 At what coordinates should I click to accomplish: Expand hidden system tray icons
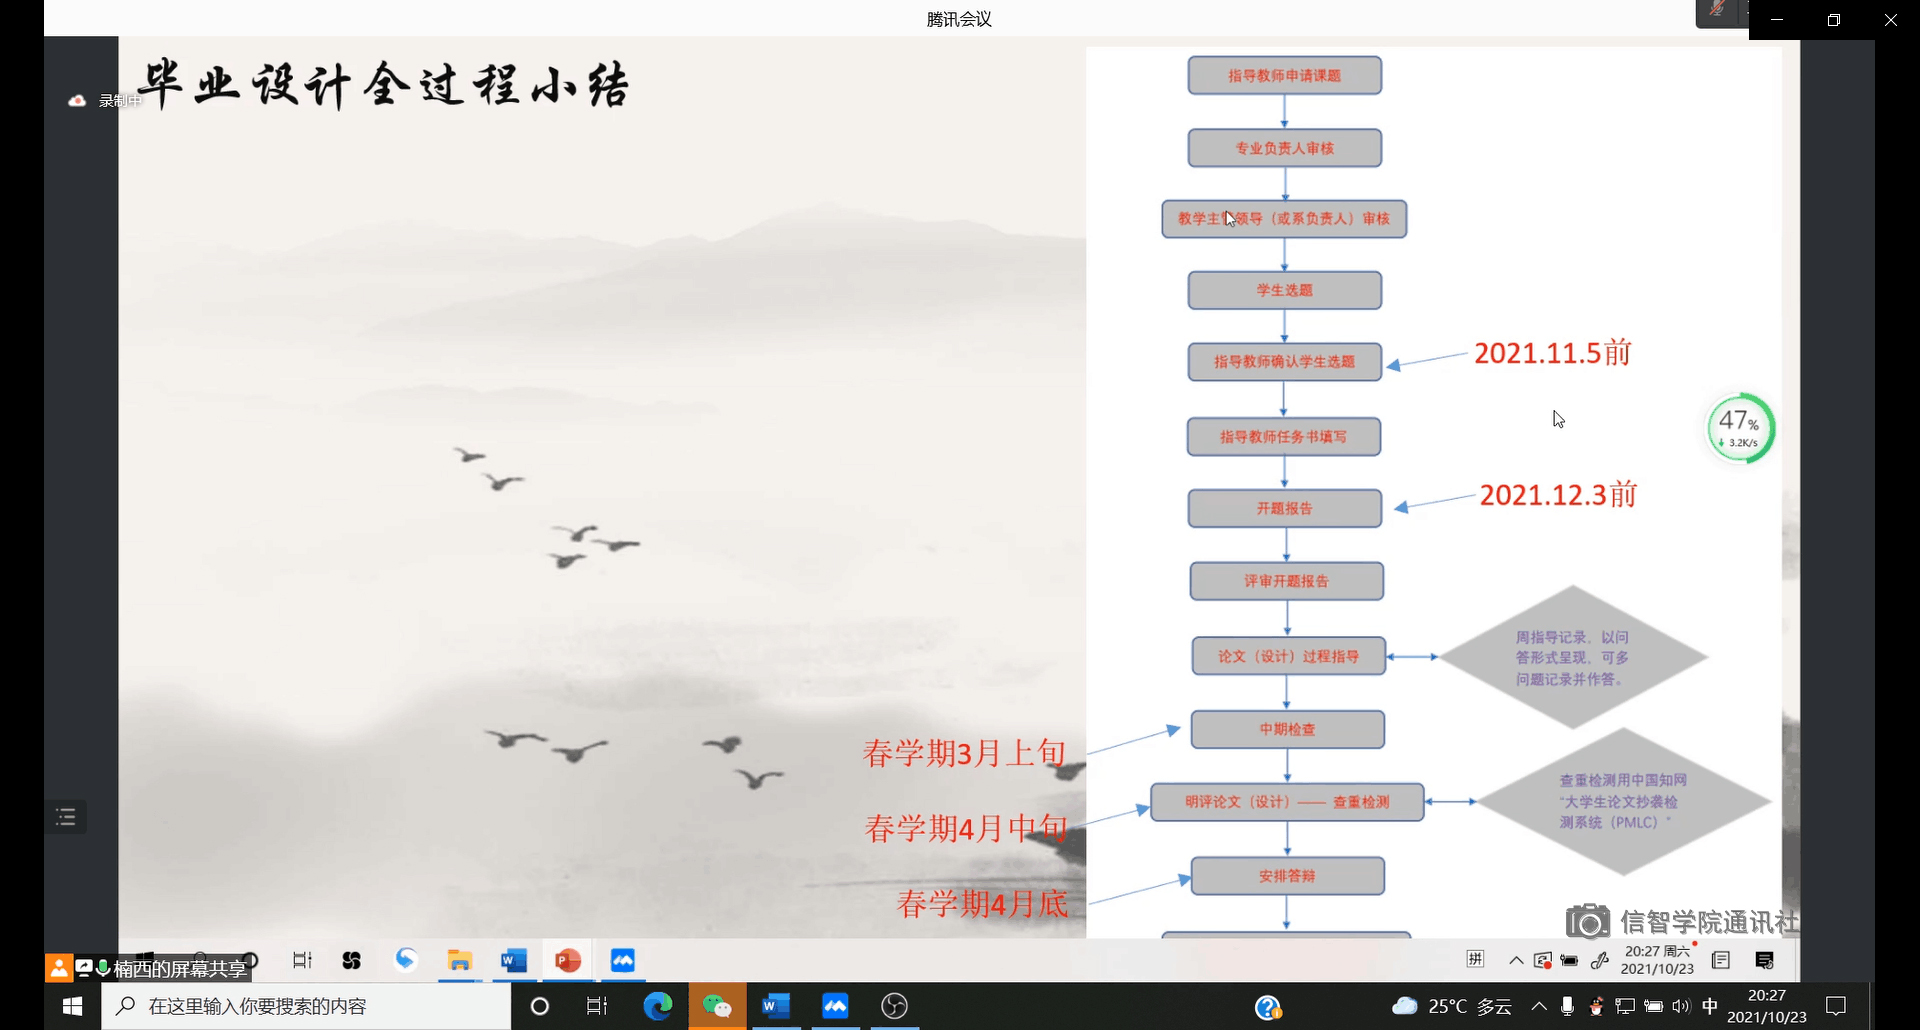tap(1539, 1006)
